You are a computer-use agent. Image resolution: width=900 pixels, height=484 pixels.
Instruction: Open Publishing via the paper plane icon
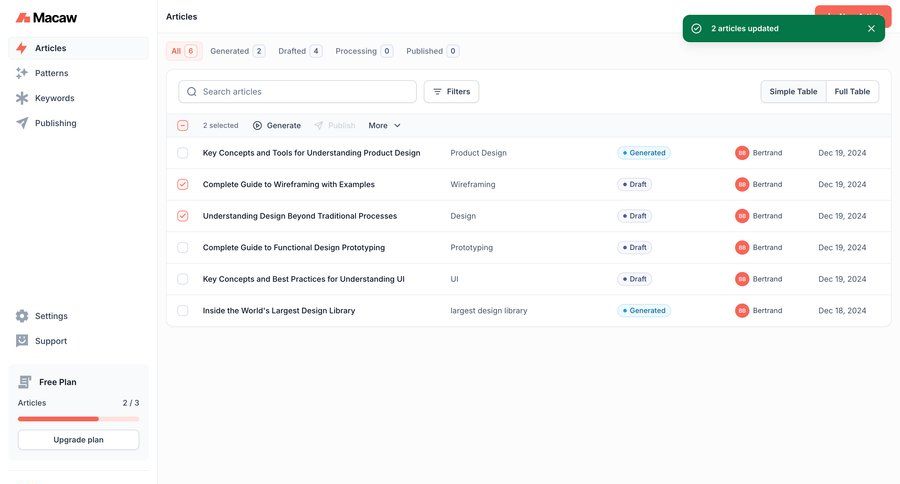coord(22,123)
